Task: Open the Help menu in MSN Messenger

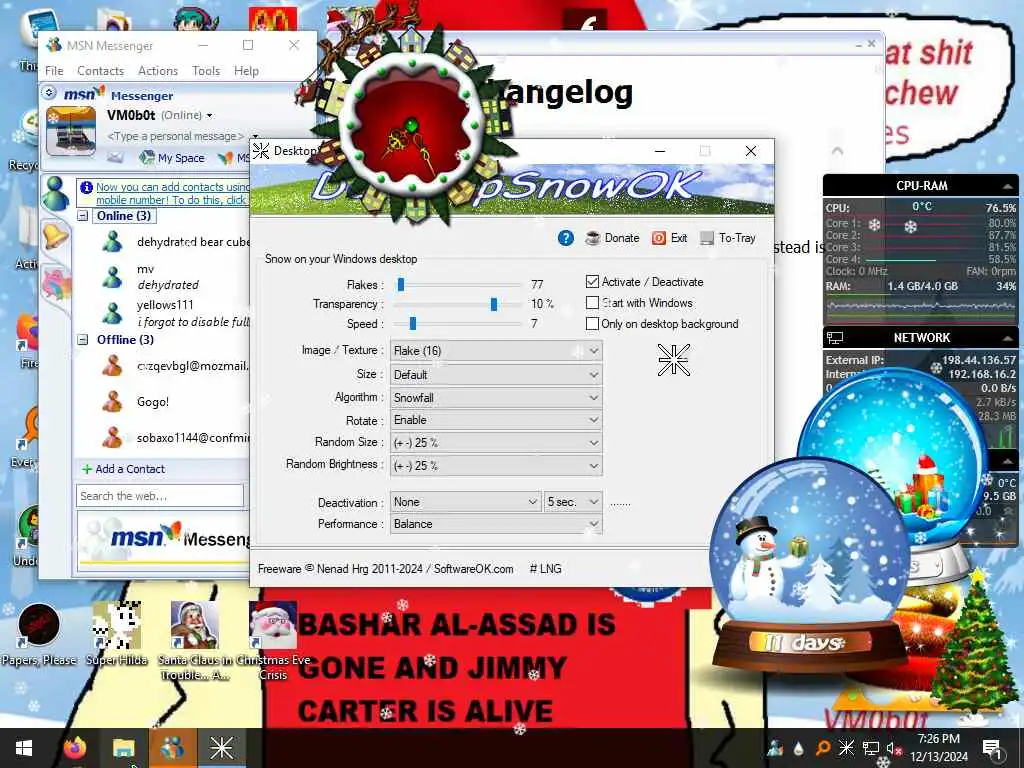Action: pos(246,71)
